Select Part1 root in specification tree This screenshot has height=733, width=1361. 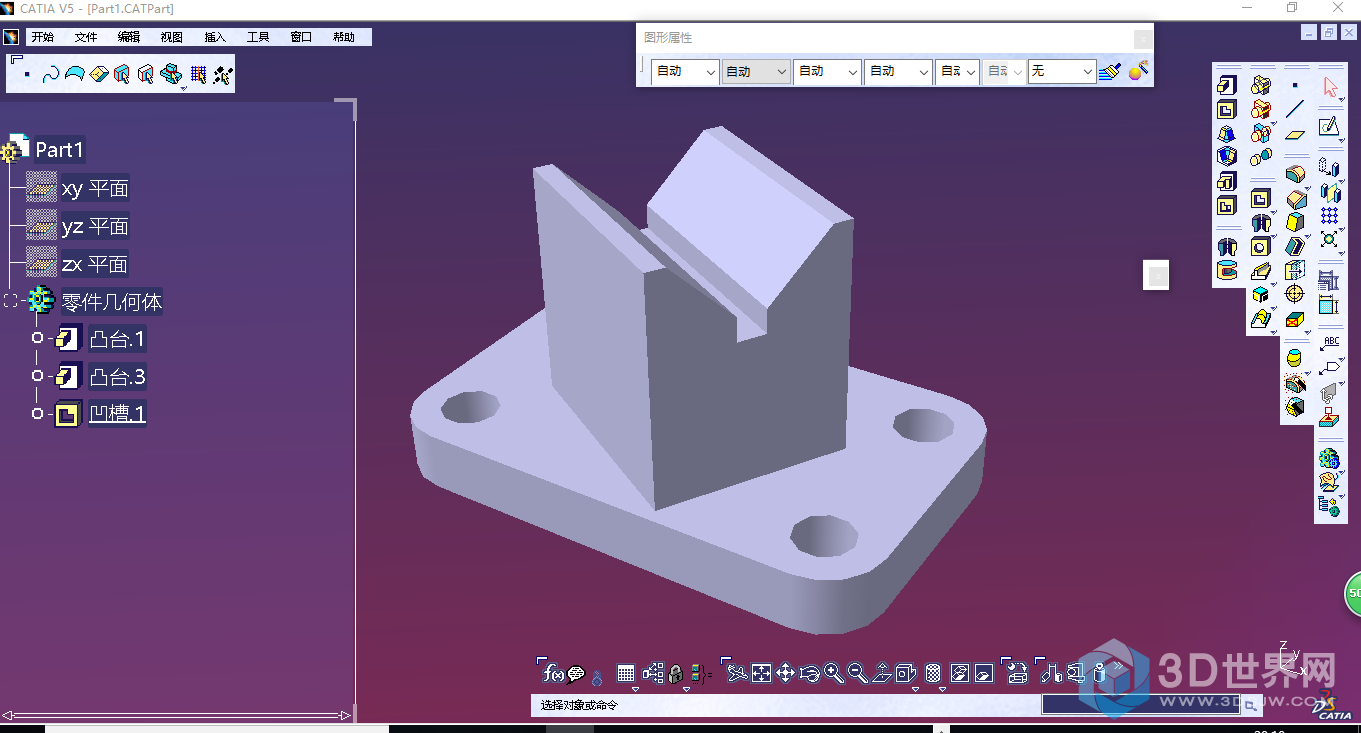tap(59, 150)
